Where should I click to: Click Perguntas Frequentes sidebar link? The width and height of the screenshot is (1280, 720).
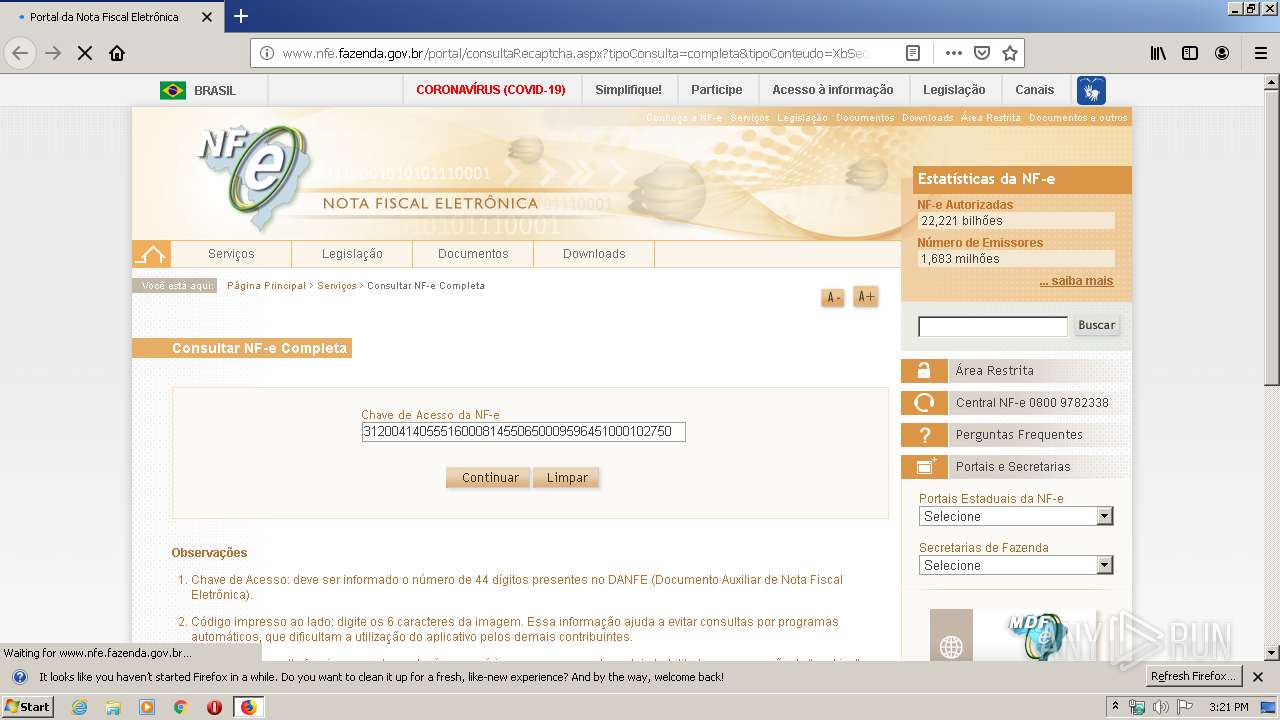1019,435
